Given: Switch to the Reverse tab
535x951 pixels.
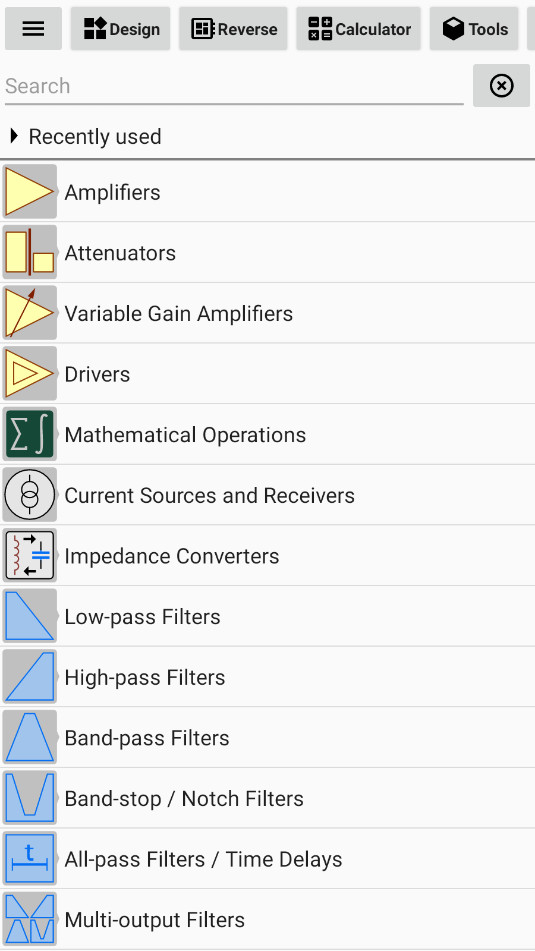Looking at the screenshot, I should tap(233, 29).
